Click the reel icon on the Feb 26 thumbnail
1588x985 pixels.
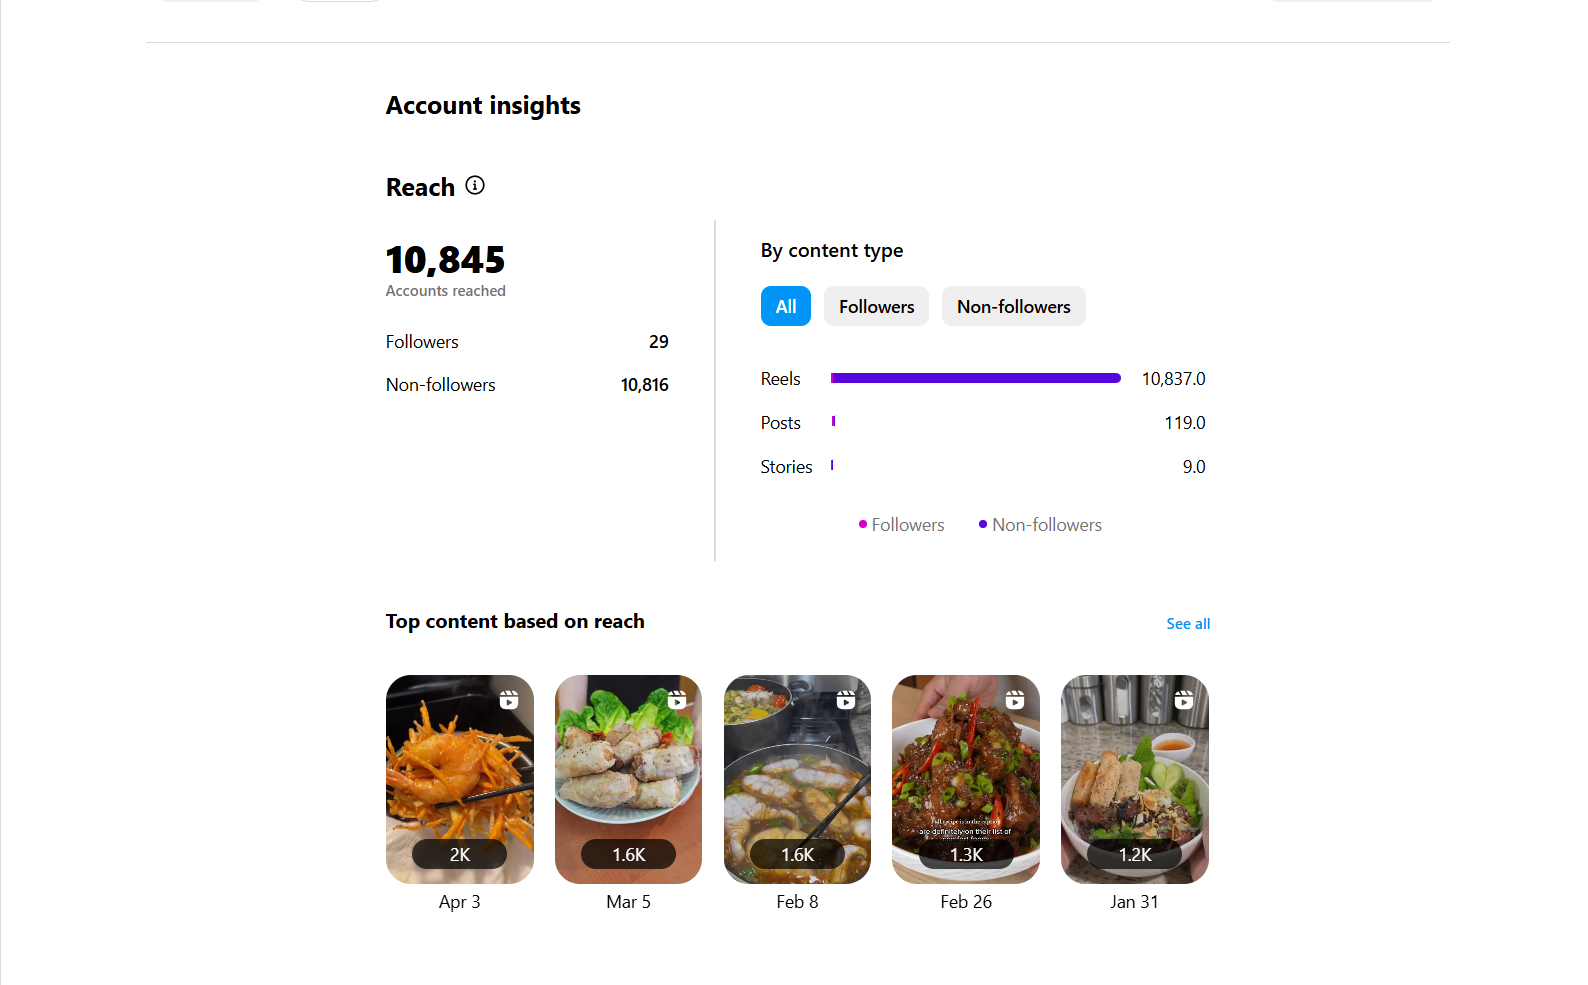click(x=1015, y=700)
